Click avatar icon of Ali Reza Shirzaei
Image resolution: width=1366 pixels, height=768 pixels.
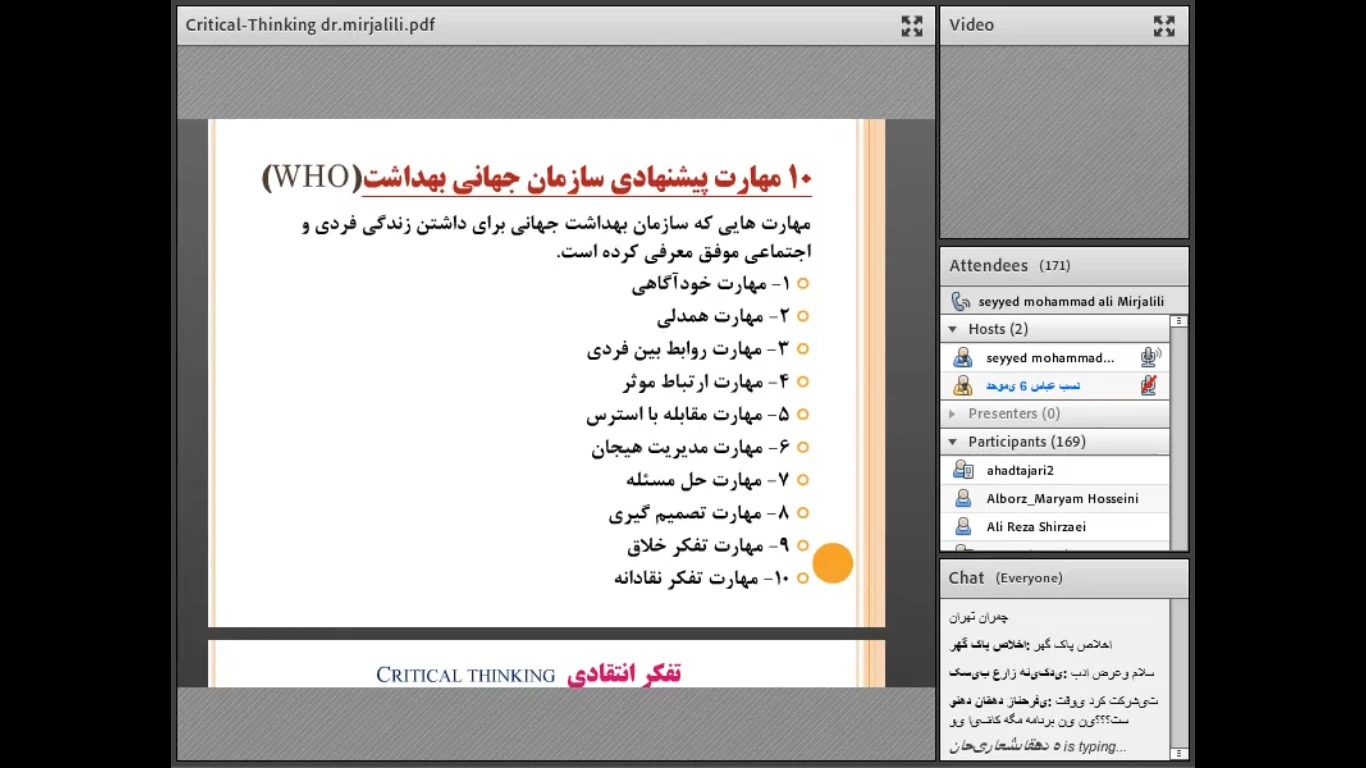(962, 526)
